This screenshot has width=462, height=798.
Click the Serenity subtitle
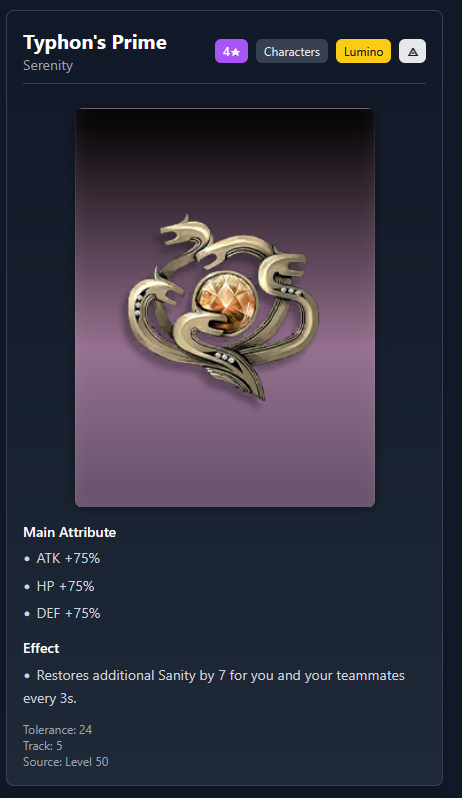(48, 66)
